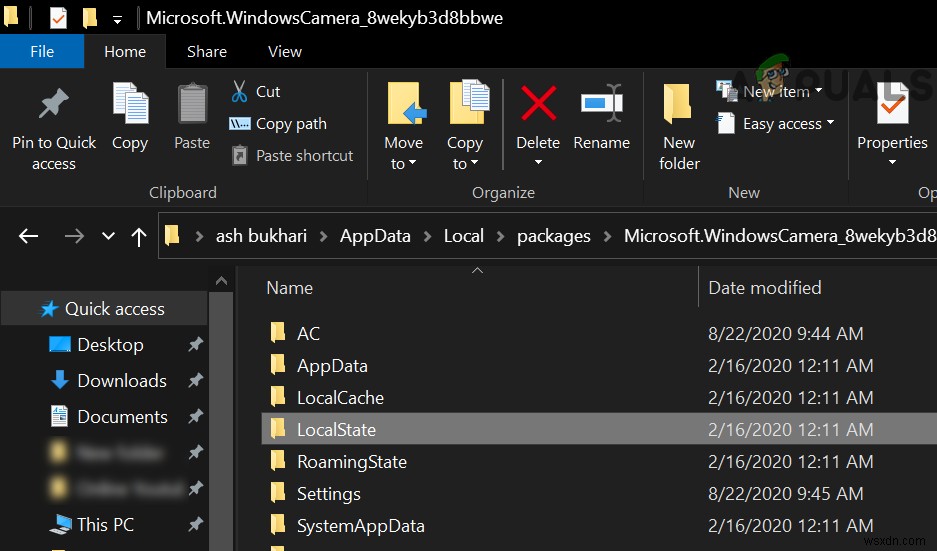Click the Rename icon
Viewport: 937px width, 551px height.
[x=601, y=104]
